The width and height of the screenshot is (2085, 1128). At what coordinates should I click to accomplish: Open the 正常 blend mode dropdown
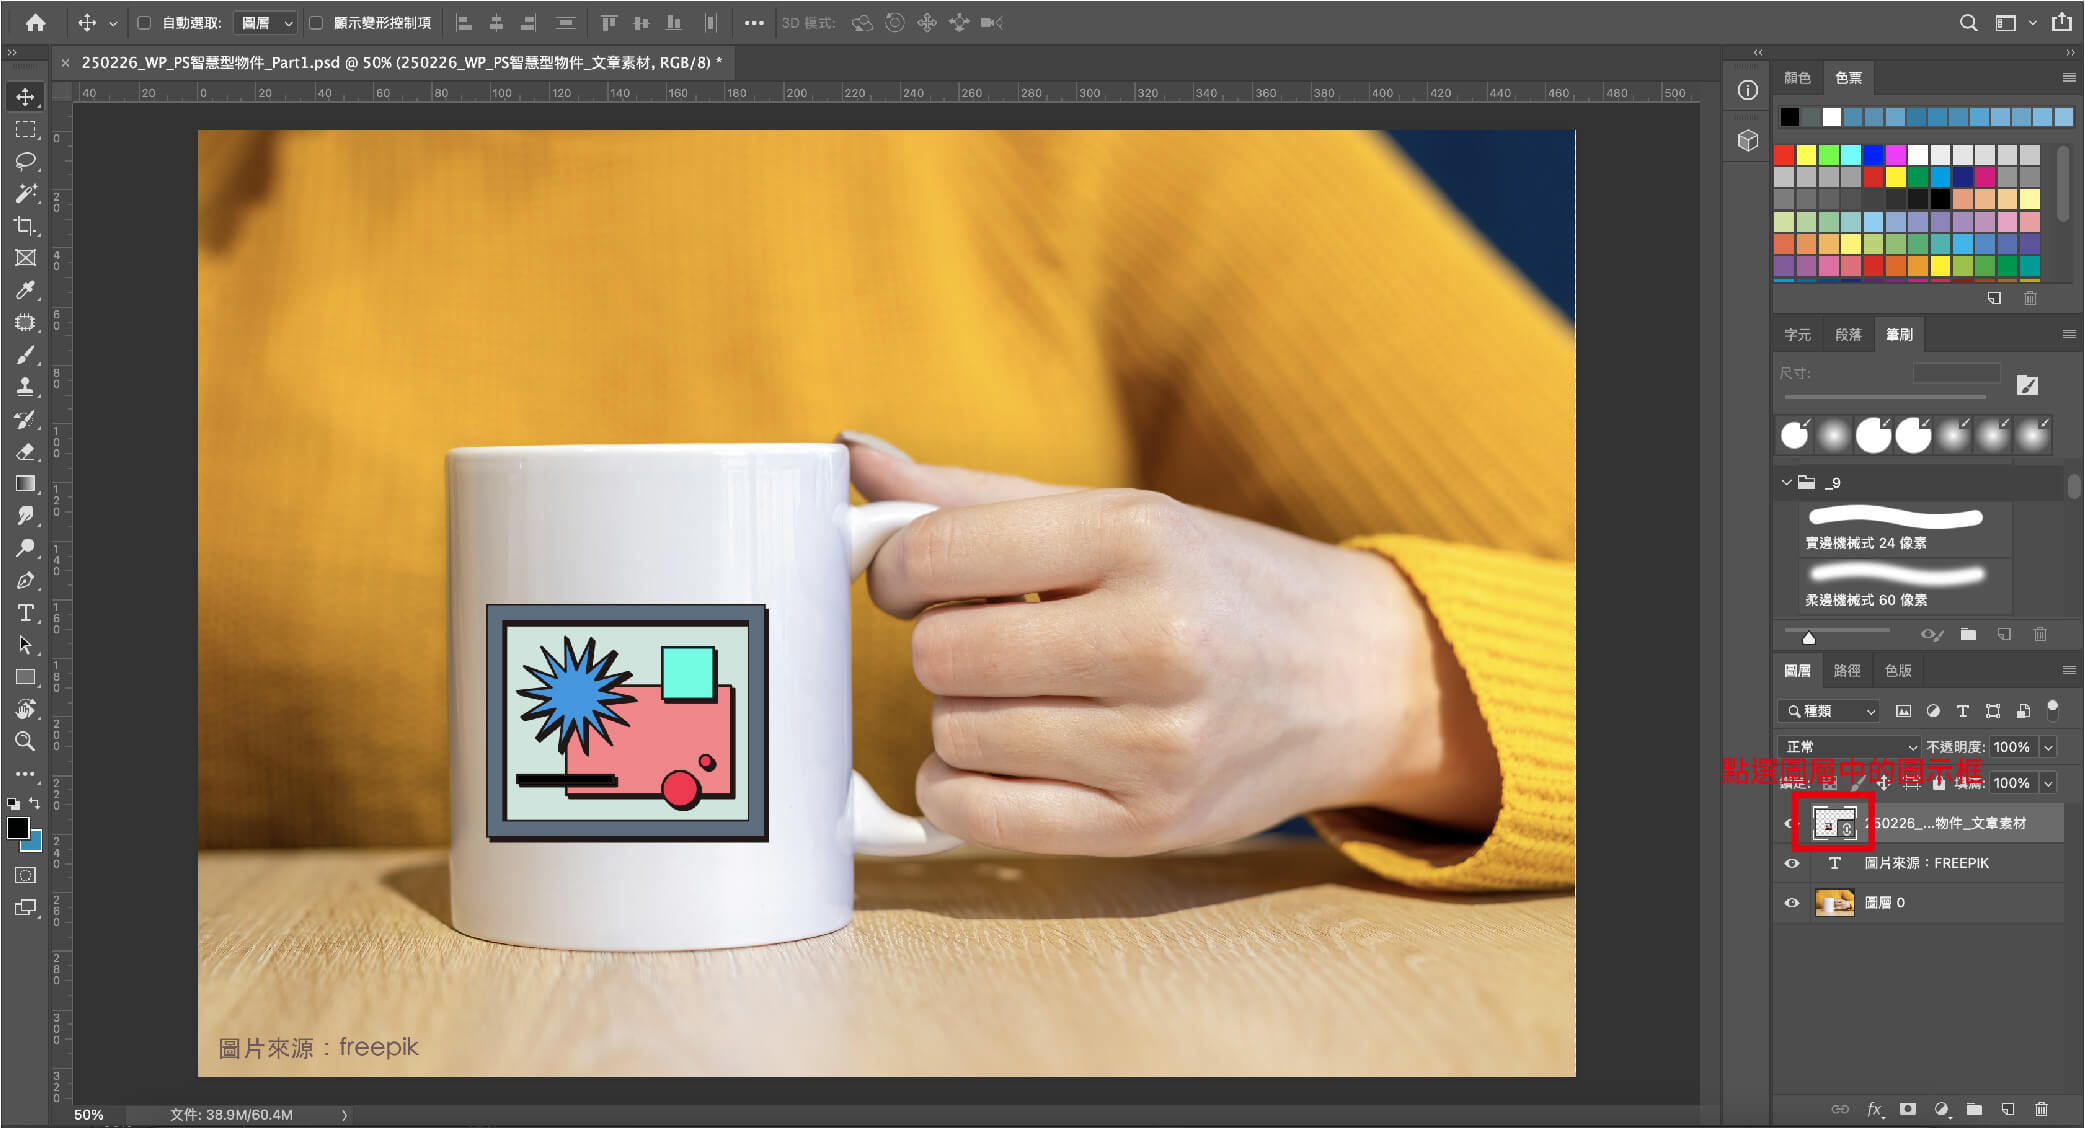(x=1849, y=747)
